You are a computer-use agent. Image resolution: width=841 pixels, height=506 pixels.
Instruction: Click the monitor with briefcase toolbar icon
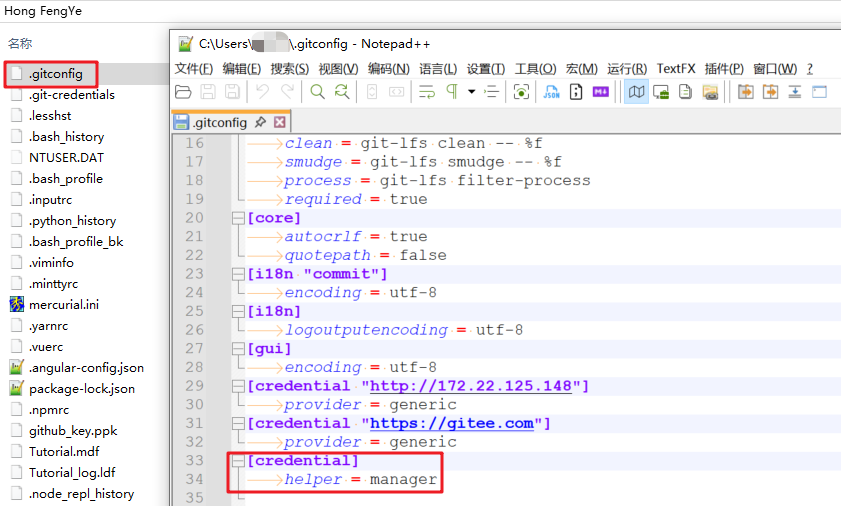(661, 92)
